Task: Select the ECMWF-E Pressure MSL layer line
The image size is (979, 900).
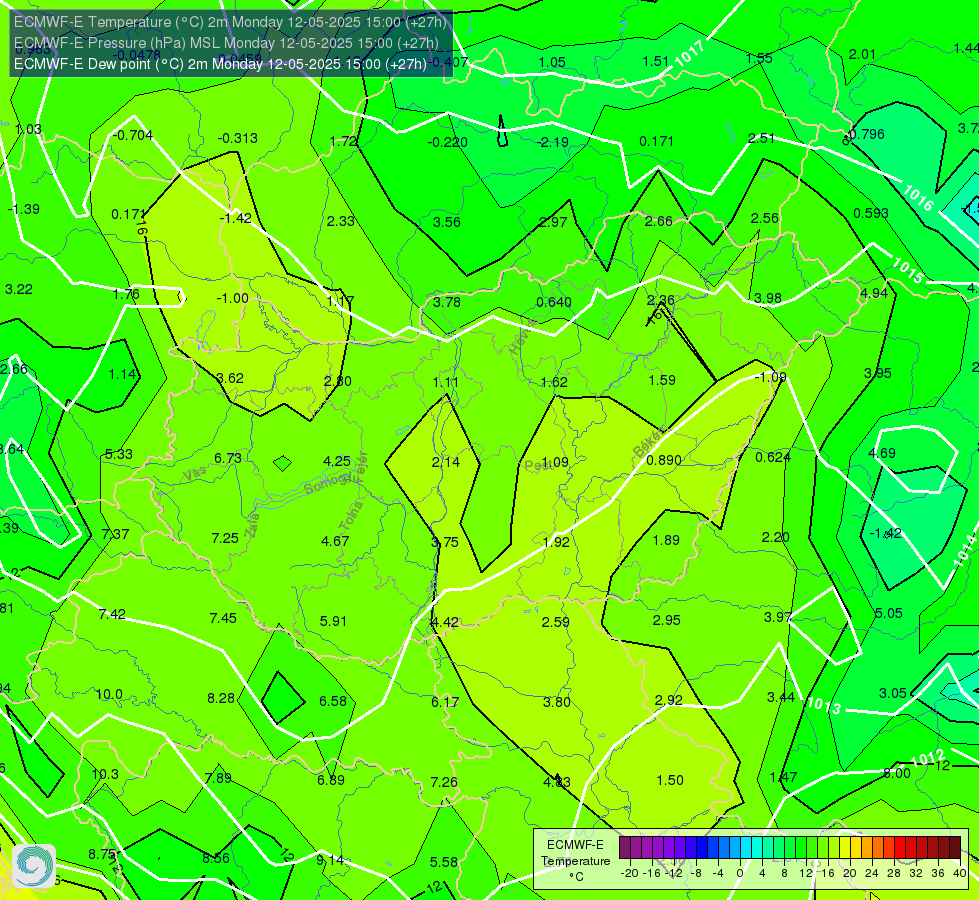Action: coord(226,43)
